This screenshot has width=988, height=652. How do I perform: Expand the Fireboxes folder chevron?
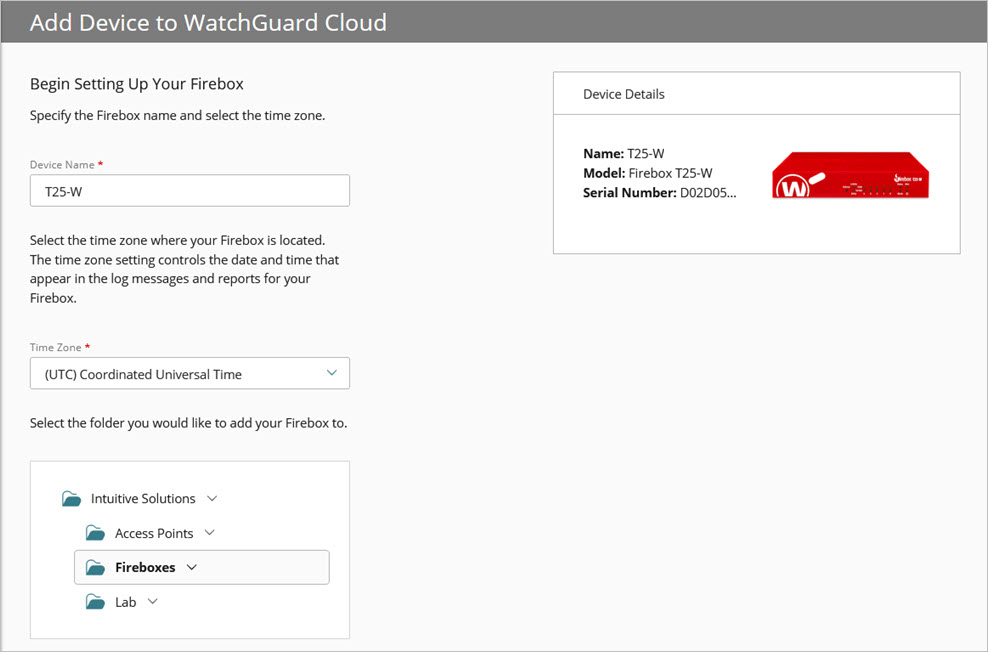pyautogui.click(x=192, y=567)
